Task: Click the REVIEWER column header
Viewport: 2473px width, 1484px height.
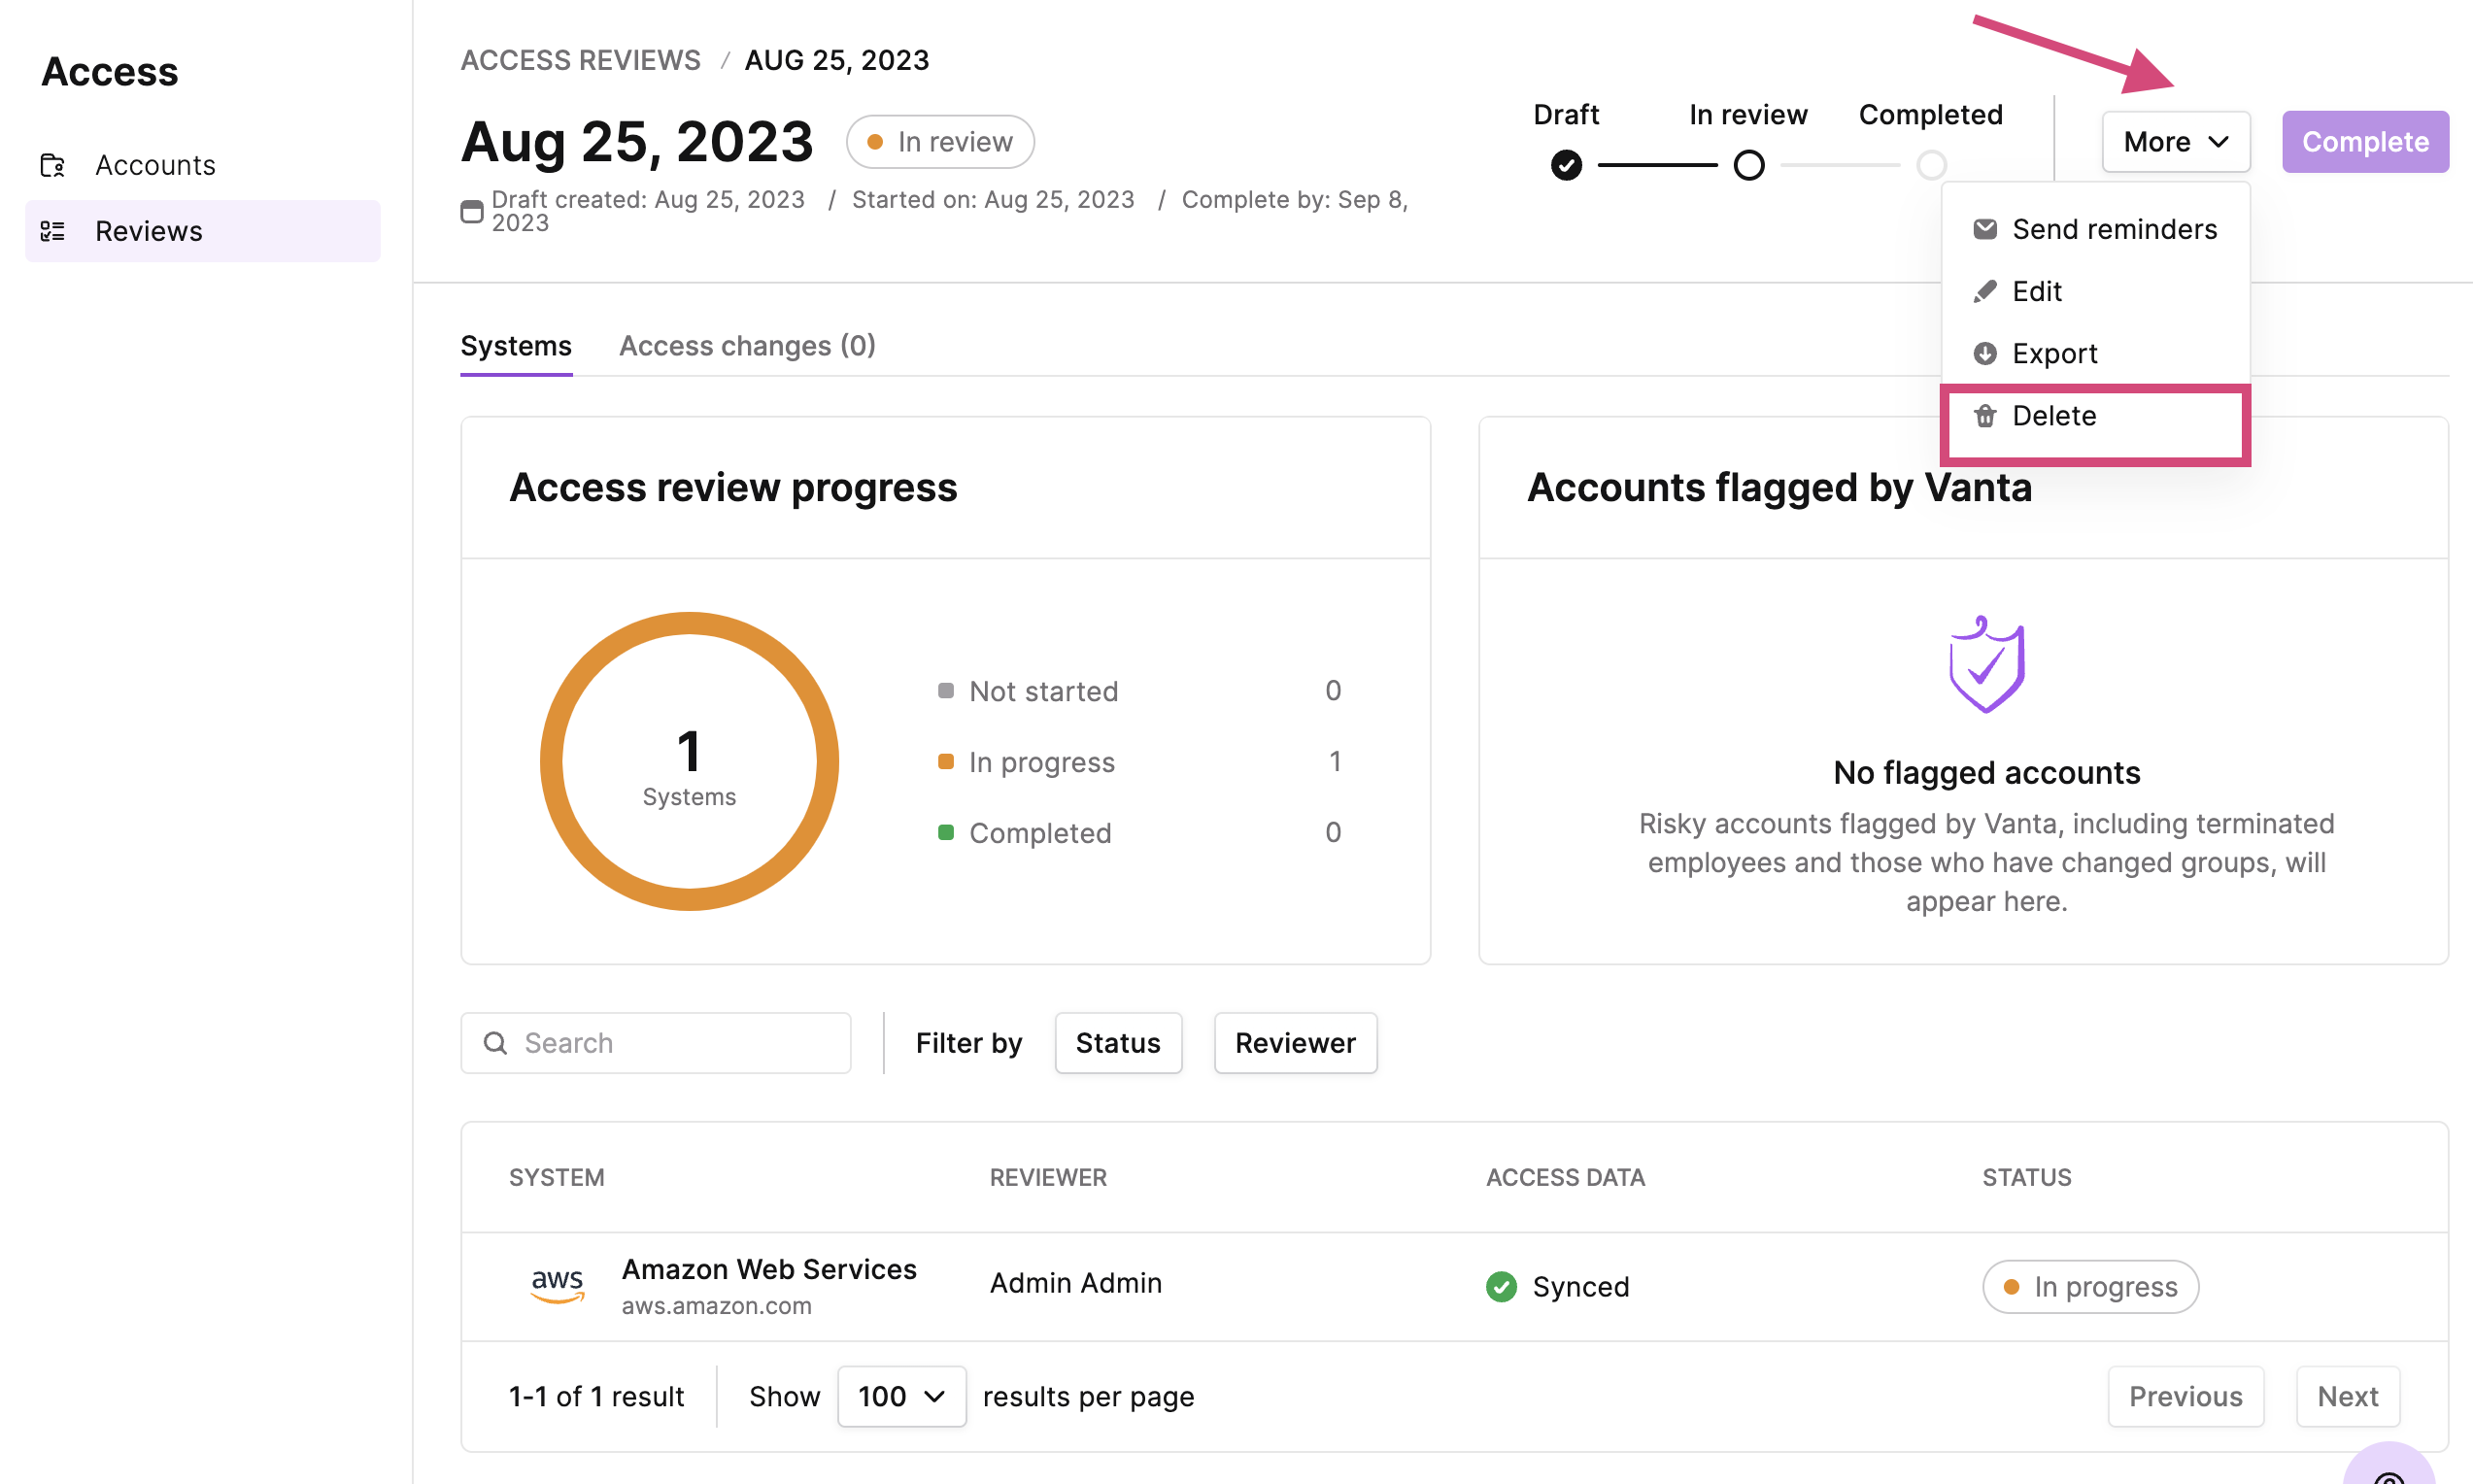Action: pos(1048,1177)
